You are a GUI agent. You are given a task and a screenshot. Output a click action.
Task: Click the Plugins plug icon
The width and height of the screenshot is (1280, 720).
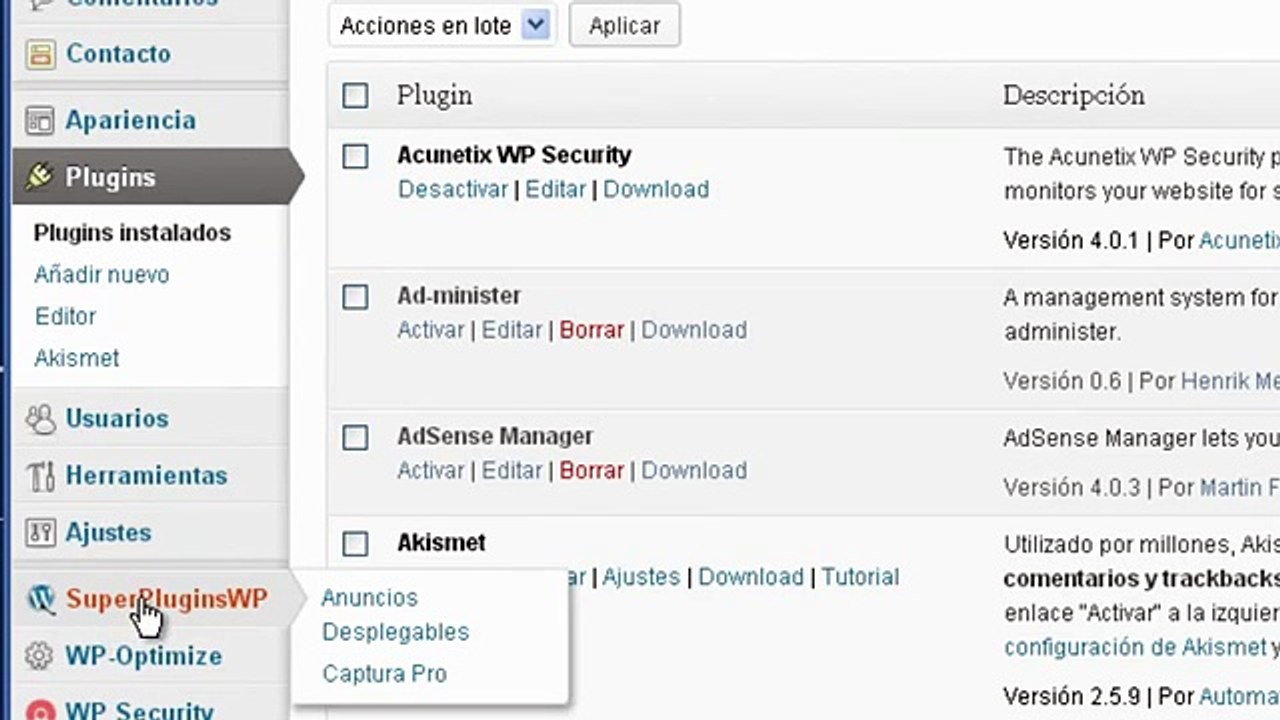coord(40,177)
